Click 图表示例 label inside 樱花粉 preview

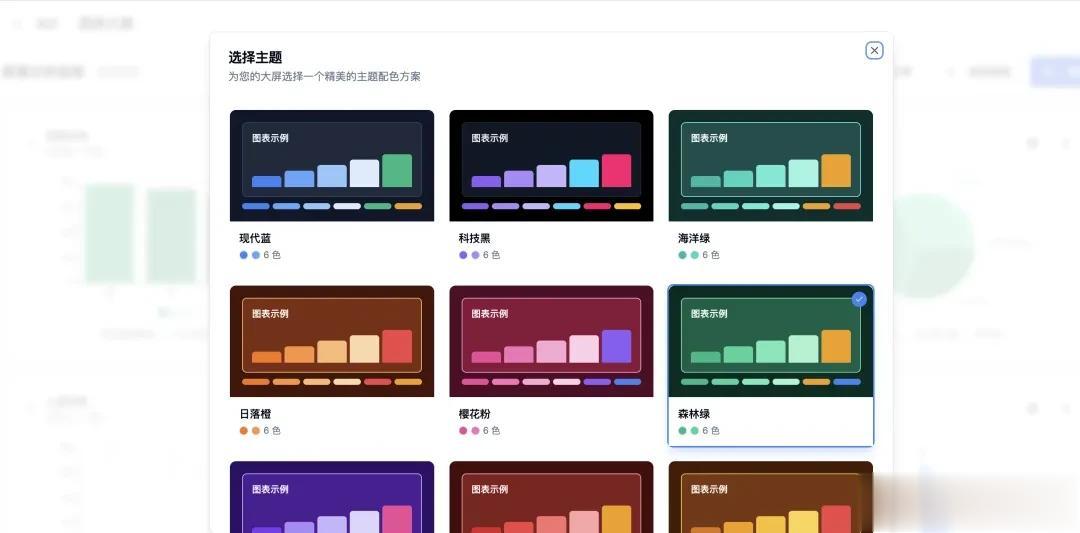[x=490, y=313]
